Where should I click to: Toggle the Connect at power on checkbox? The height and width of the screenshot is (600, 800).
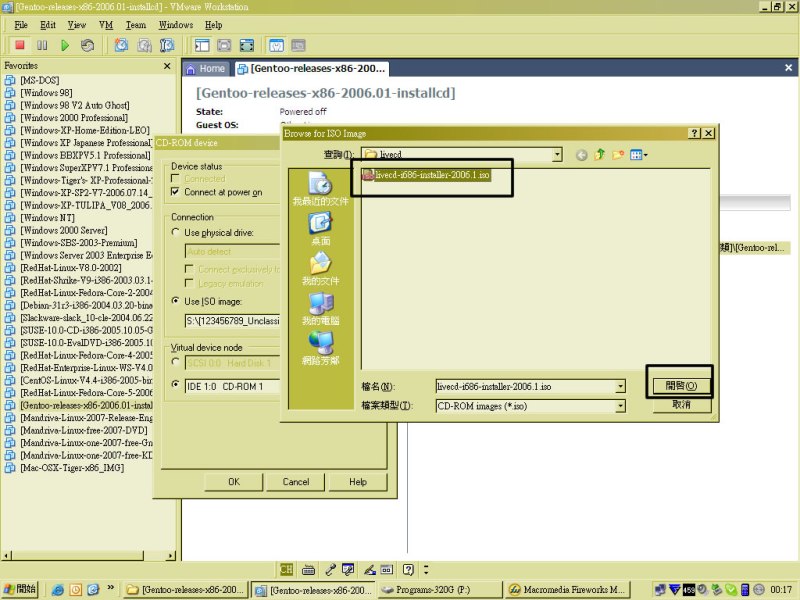tap(175, 192)
